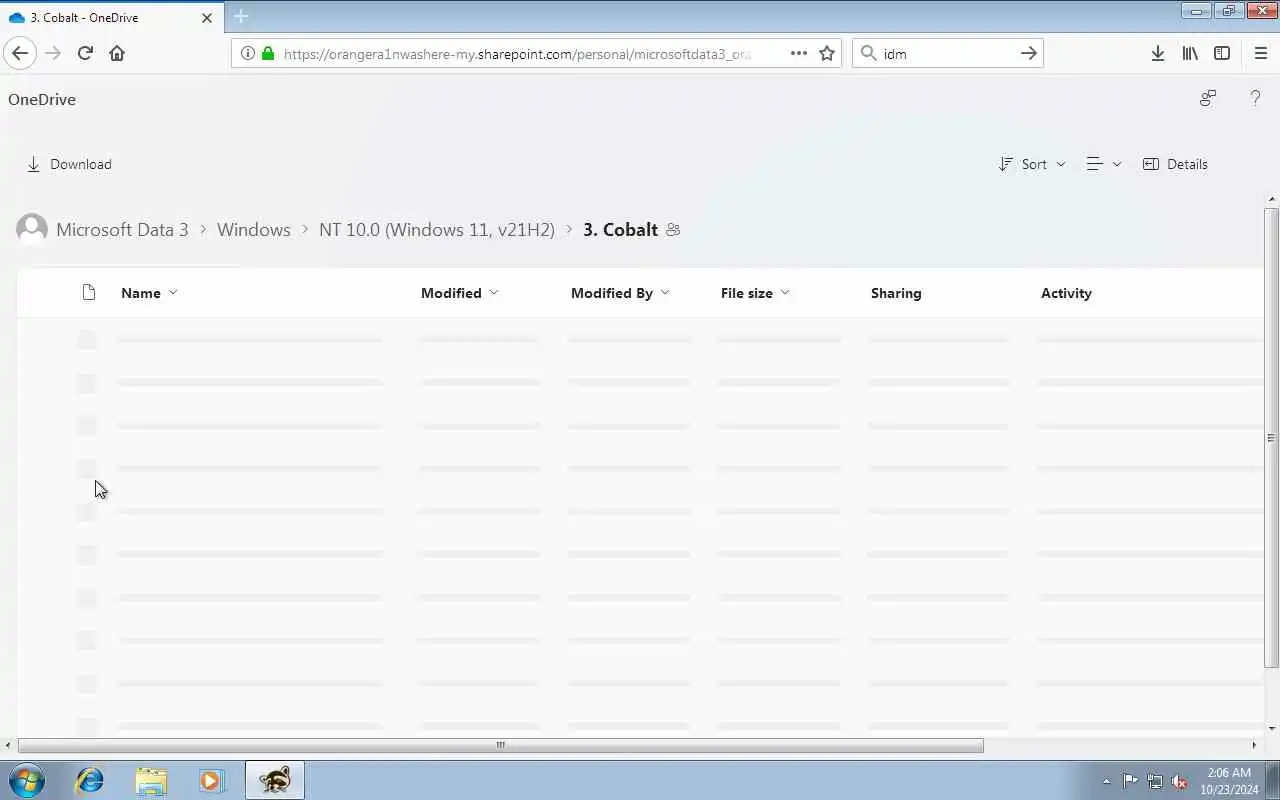Screen dimensions: 1280x800
Task: Click the Sharing column header
Action: point(896,293)
